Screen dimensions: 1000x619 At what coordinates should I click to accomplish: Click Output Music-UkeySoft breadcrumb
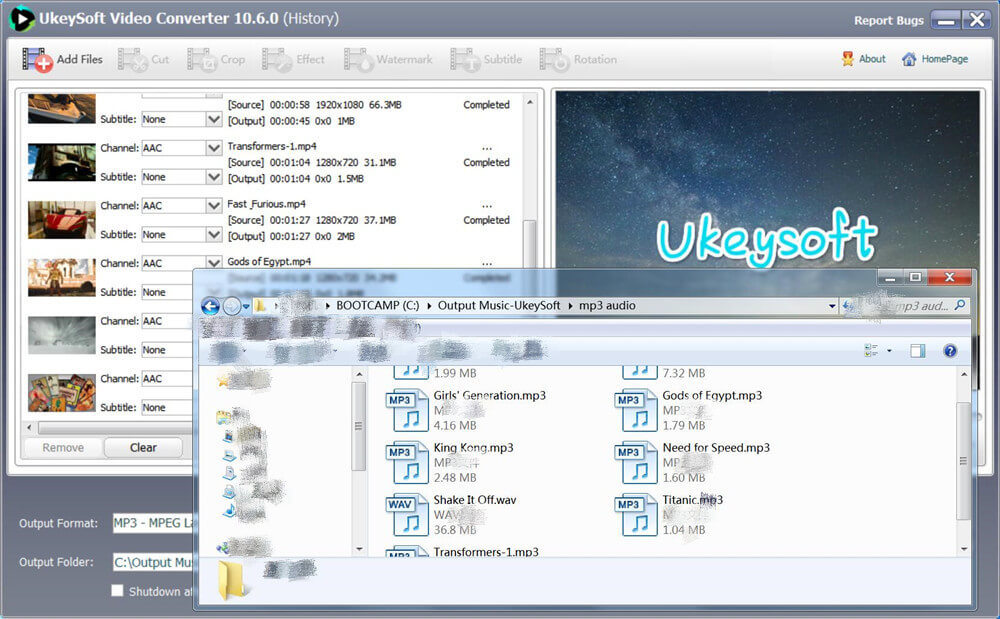(499, 305)
